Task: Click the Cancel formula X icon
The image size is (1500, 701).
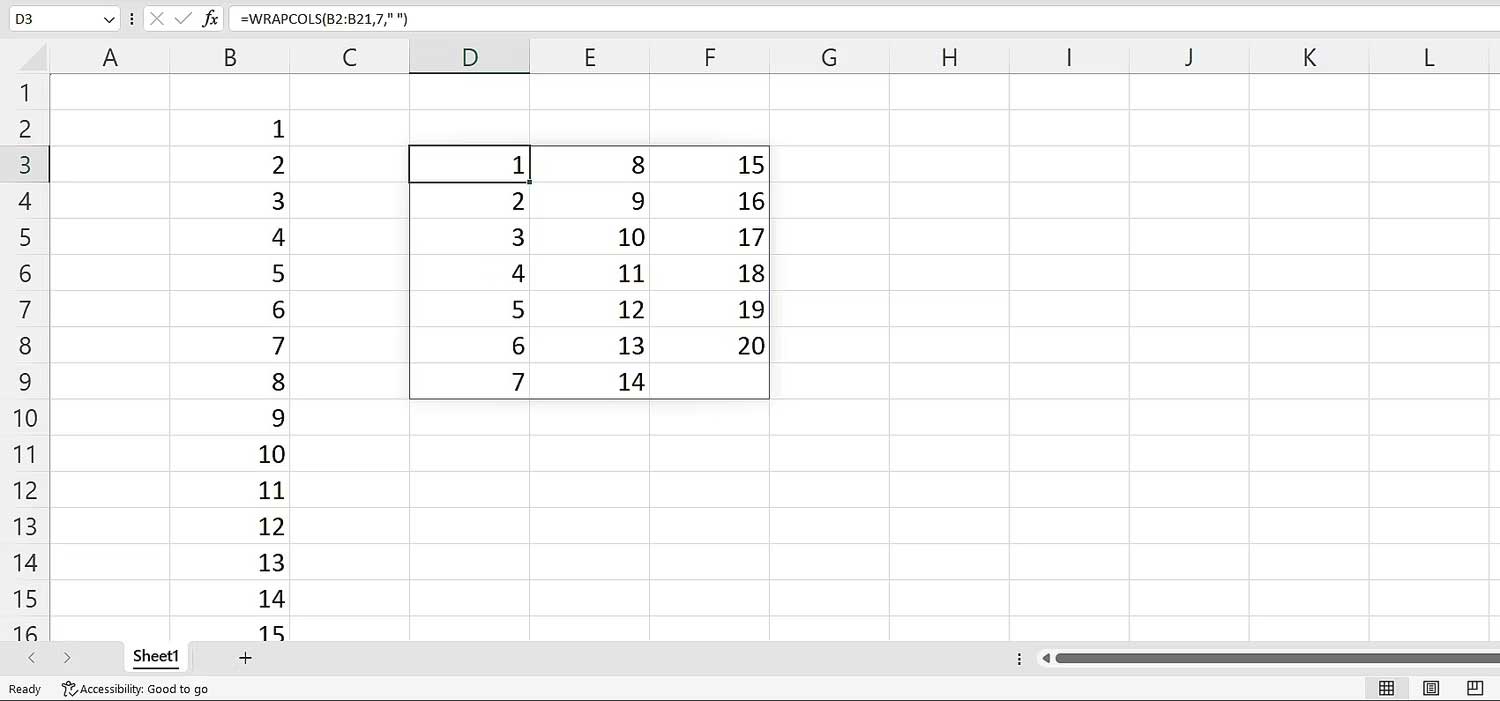Action: click(x=157, y=19)
